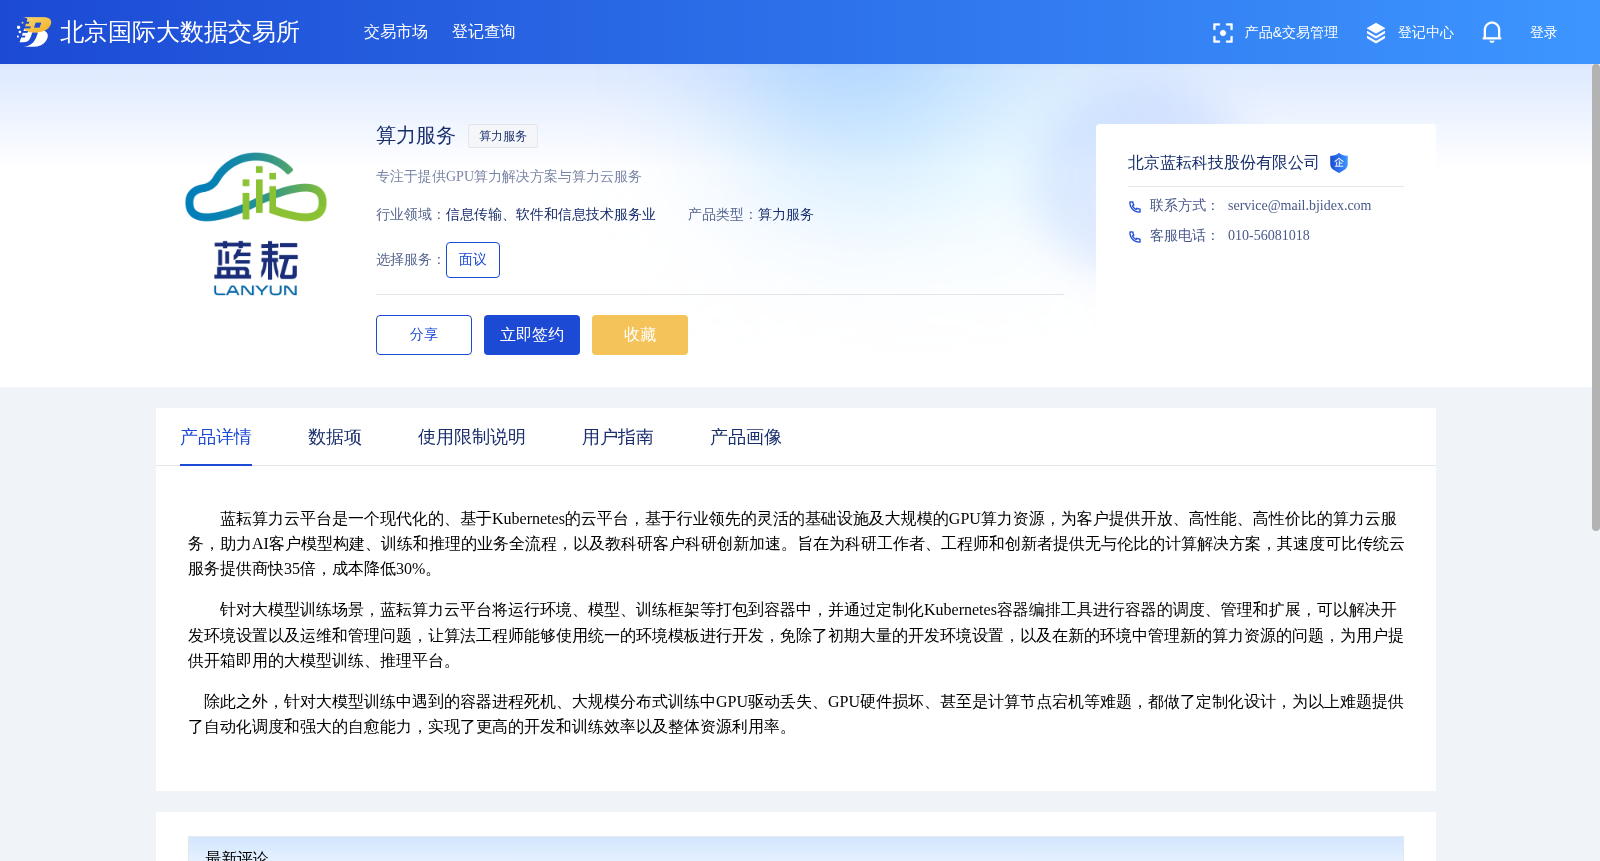Image resolution: width=1600 pixels, height=861 pixels.
Task: Switch to the 产品画像 tab
Action: [746, 437]
